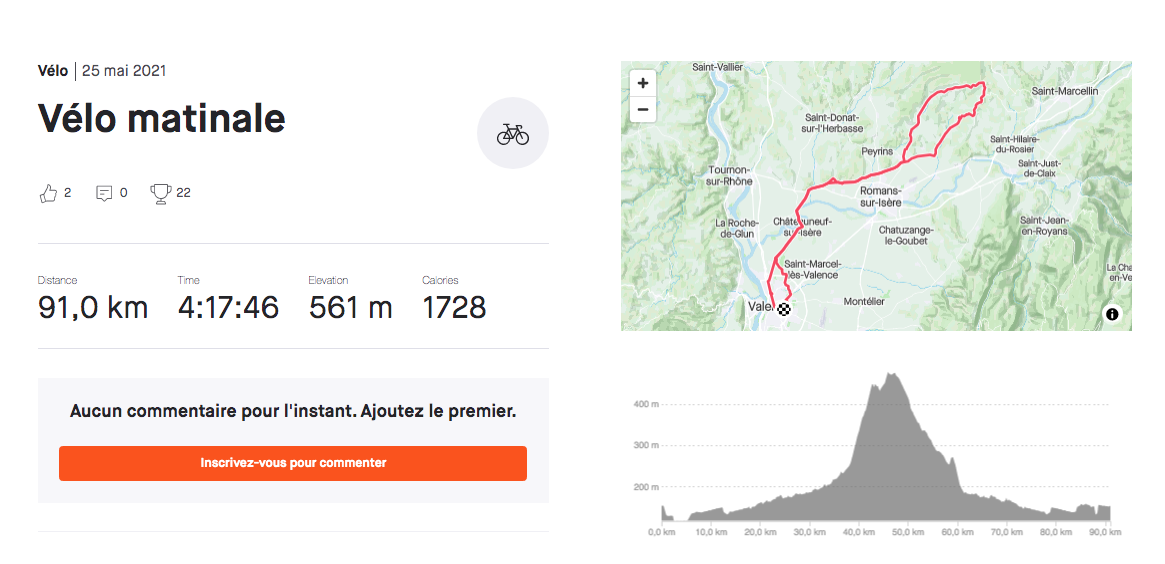Click the thumbs-up kudos icon
The width and height of the screenshot is (1165, 564).
pos(48,193)
